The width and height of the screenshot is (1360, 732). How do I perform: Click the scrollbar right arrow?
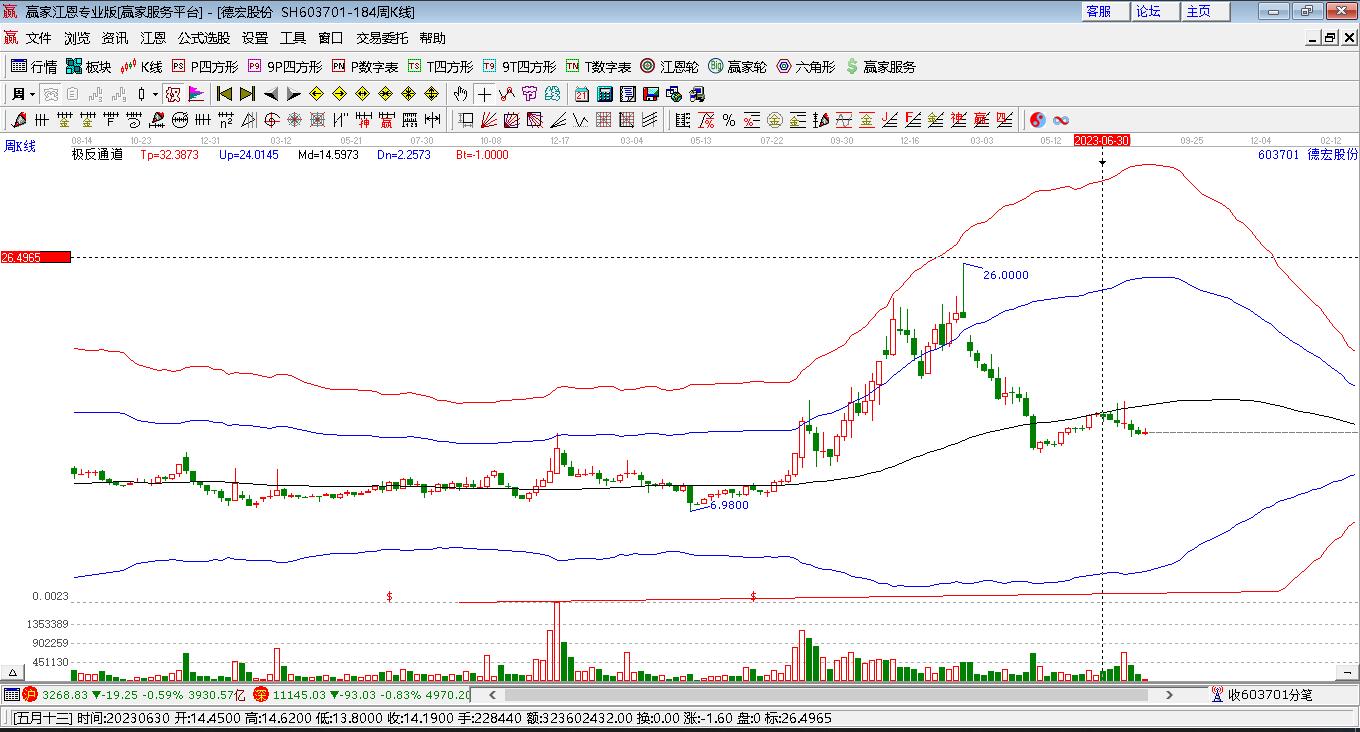point(1169,695)
